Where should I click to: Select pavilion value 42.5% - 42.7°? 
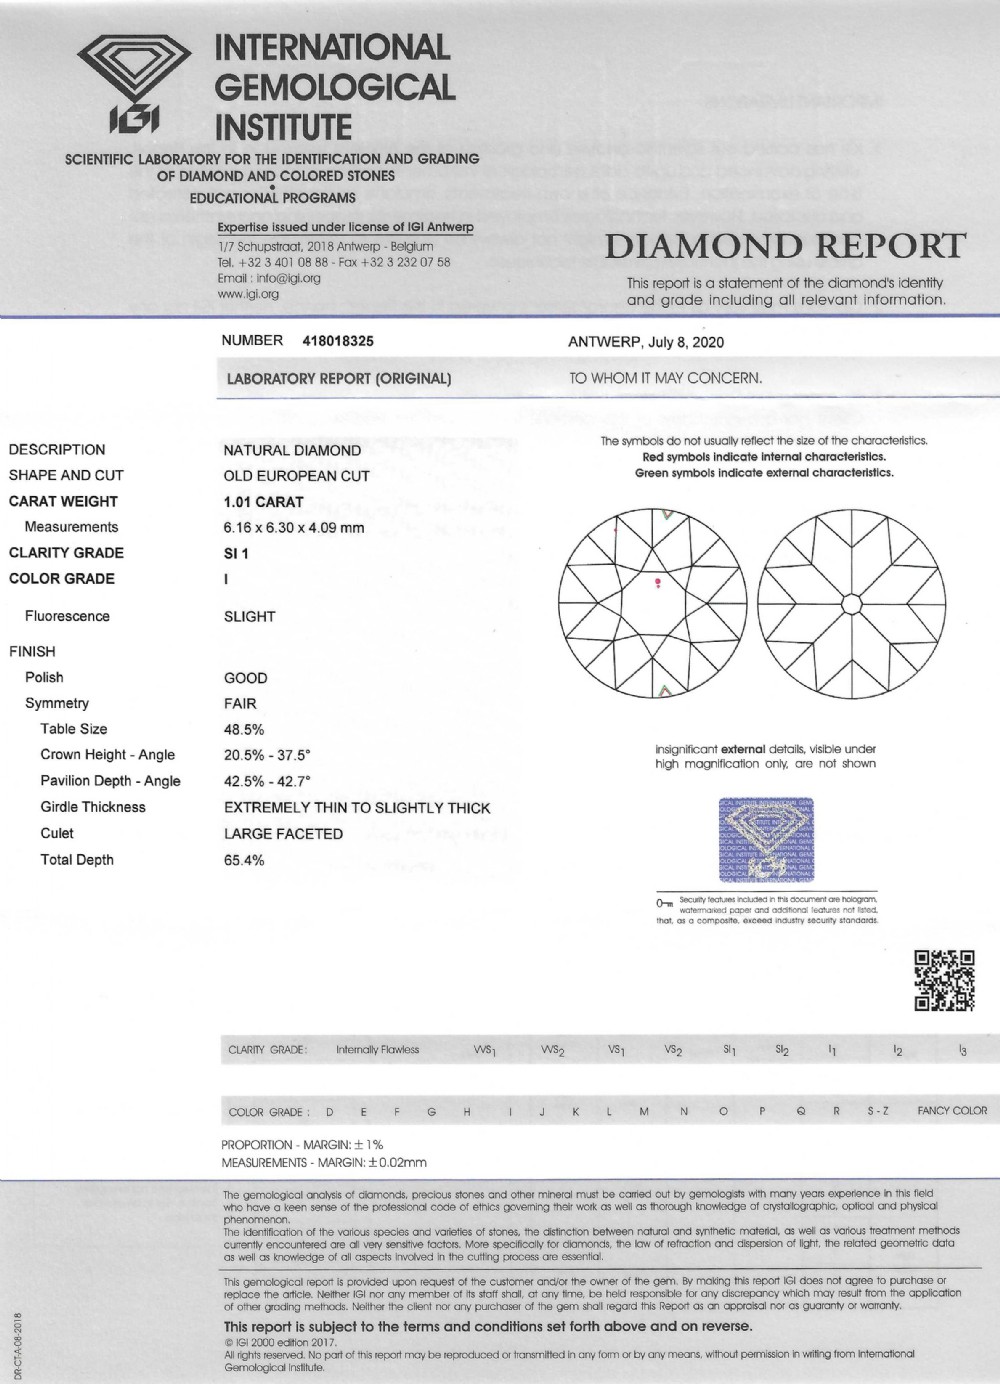tap(267, 782)
